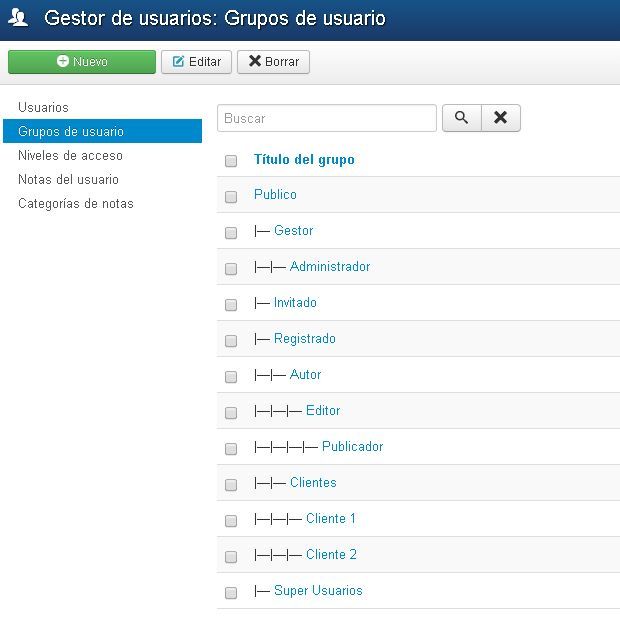
Task: Sort by Título del grupo column header
Action: coord(304,160)
